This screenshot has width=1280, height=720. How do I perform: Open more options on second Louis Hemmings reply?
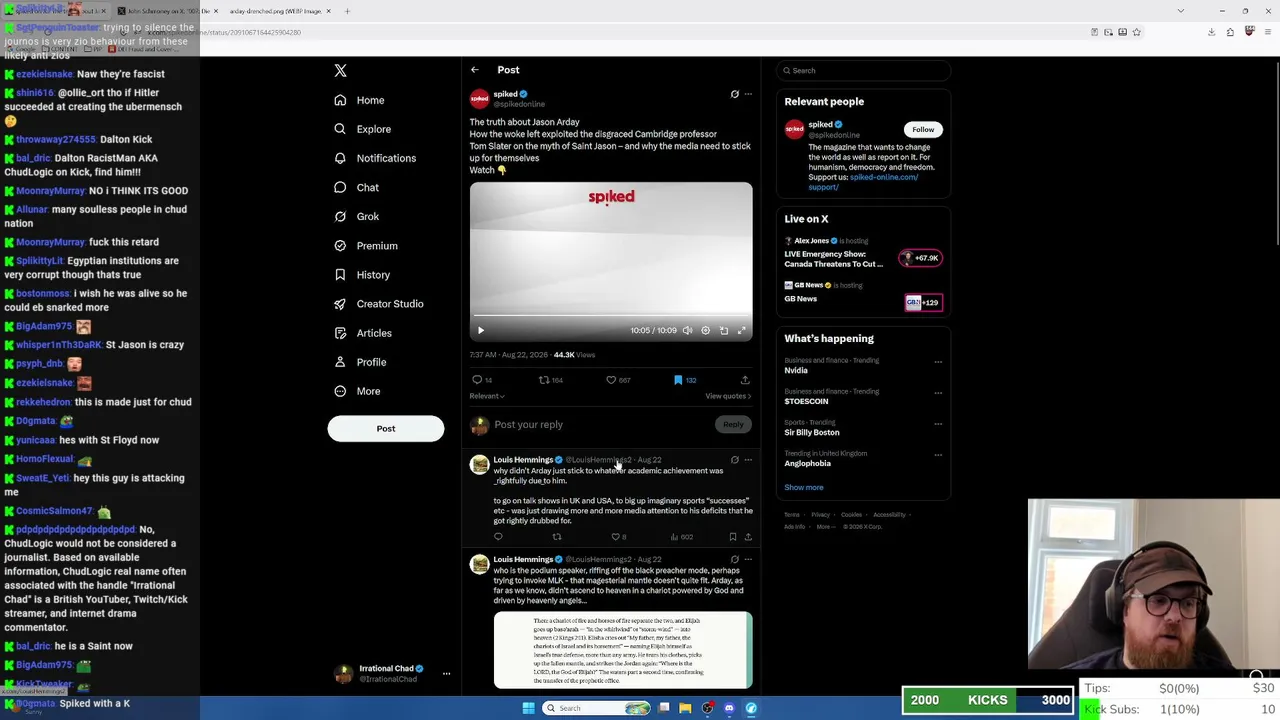(x=748, y=560)
